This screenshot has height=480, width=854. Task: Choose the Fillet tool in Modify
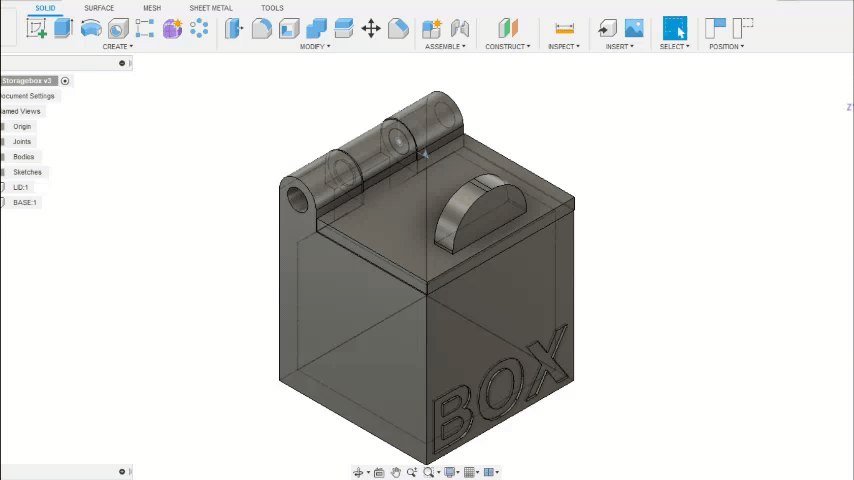(x=262, y=28)
